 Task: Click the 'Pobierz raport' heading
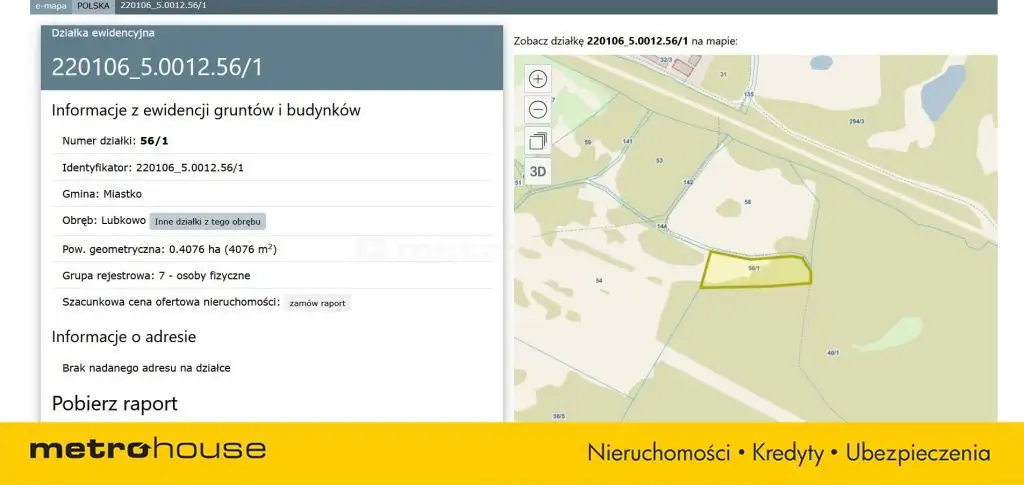(x=115, y=404)
